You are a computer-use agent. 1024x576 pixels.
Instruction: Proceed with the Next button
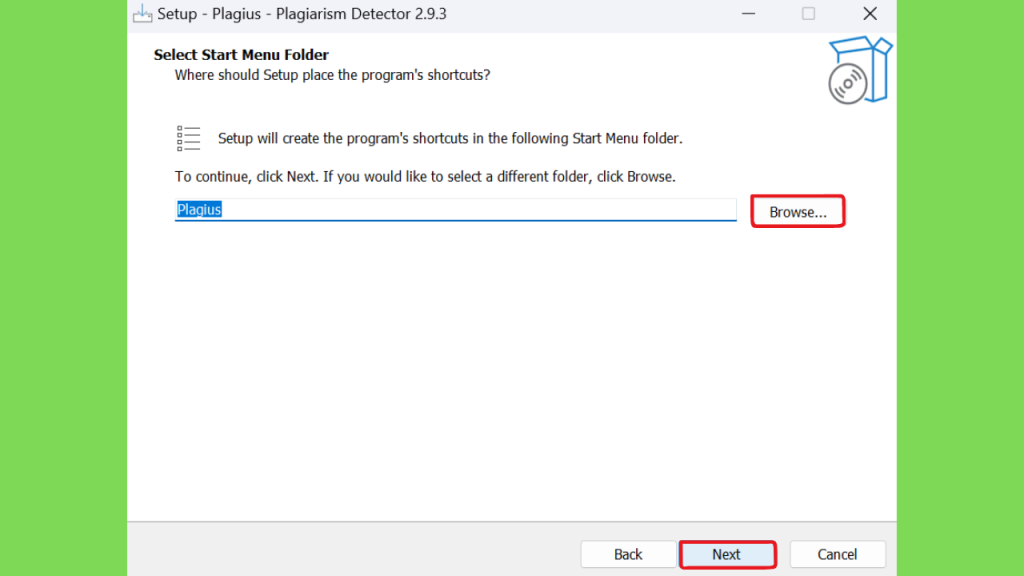point(727,554)
